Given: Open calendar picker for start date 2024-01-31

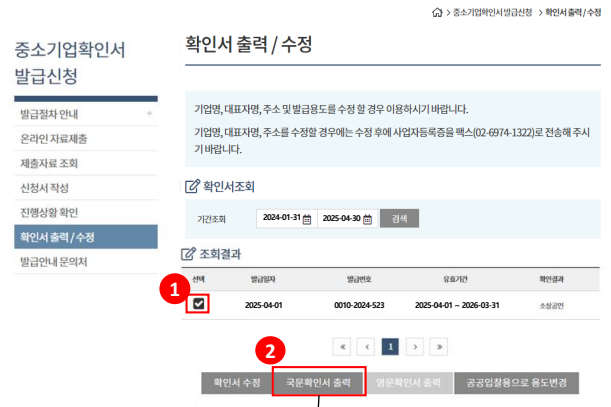Looking at the screenshot, I should click(307, 218).
